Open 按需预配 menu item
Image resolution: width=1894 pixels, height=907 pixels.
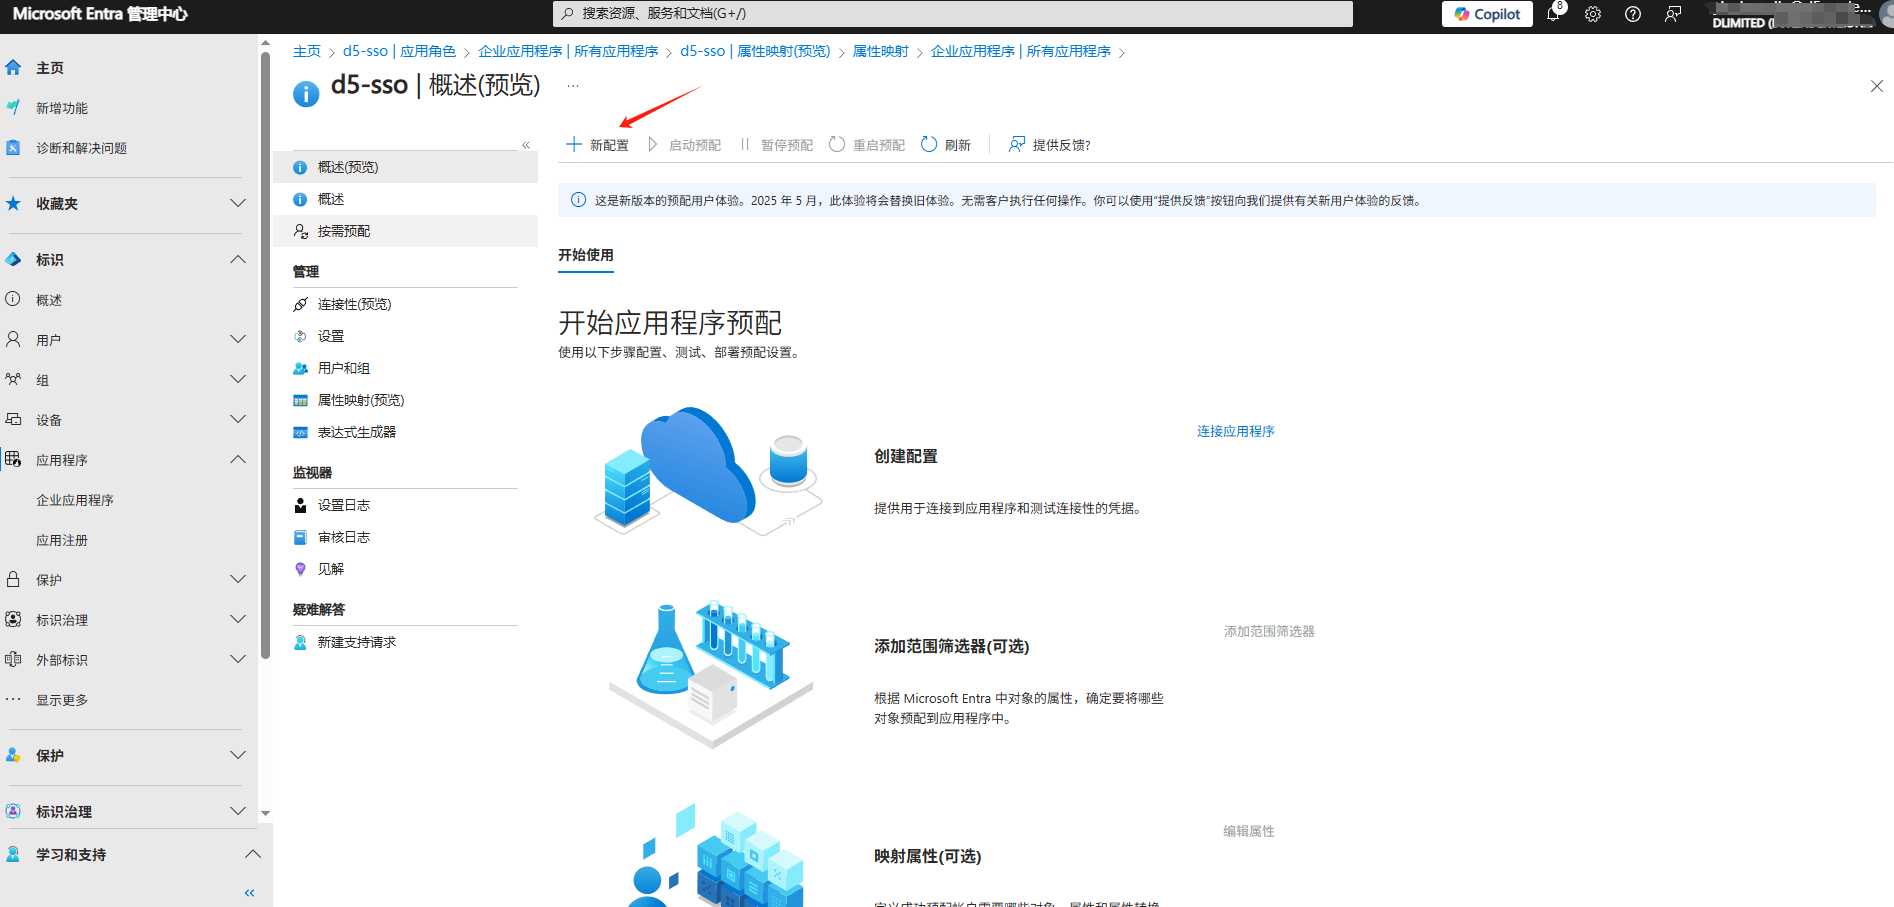[406, 231]
